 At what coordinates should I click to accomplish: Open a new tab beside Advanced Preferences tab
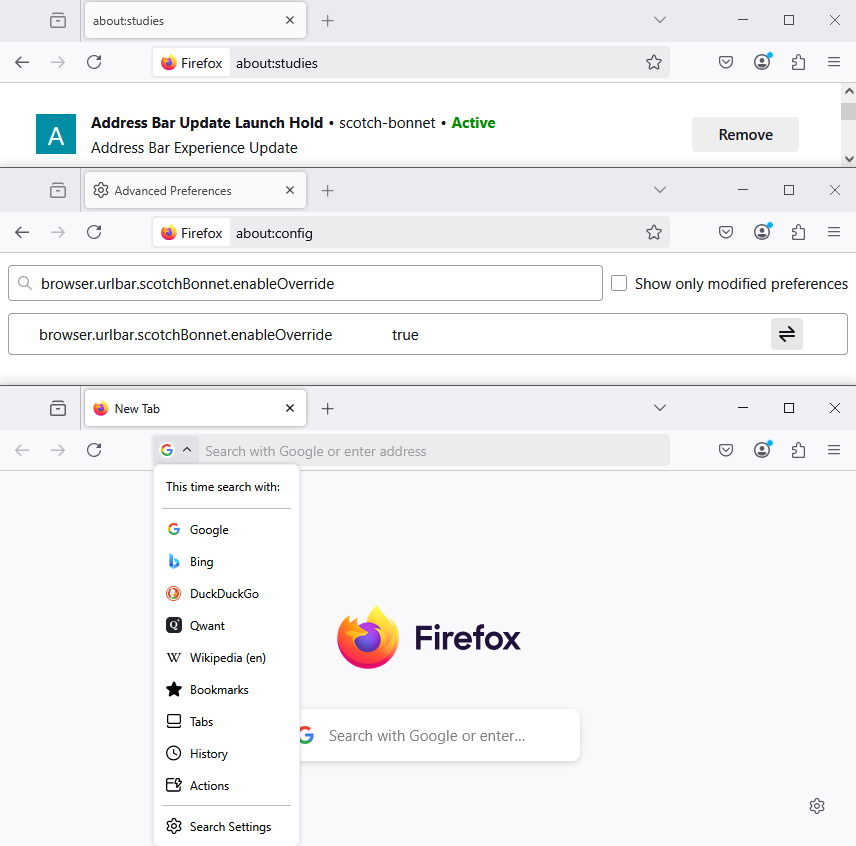[x=327, y=190]
